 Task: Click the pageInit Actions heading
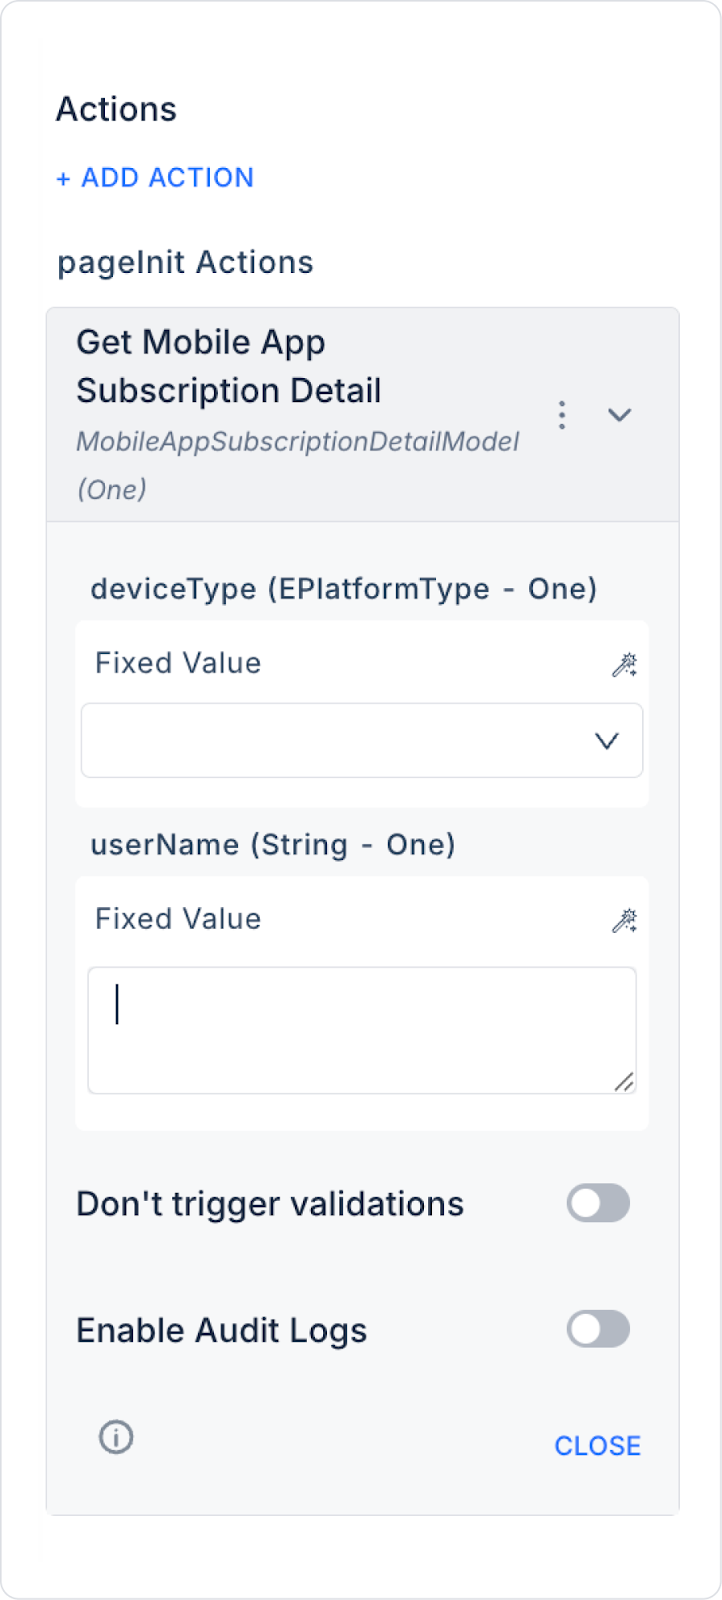(x=185, y=263)
